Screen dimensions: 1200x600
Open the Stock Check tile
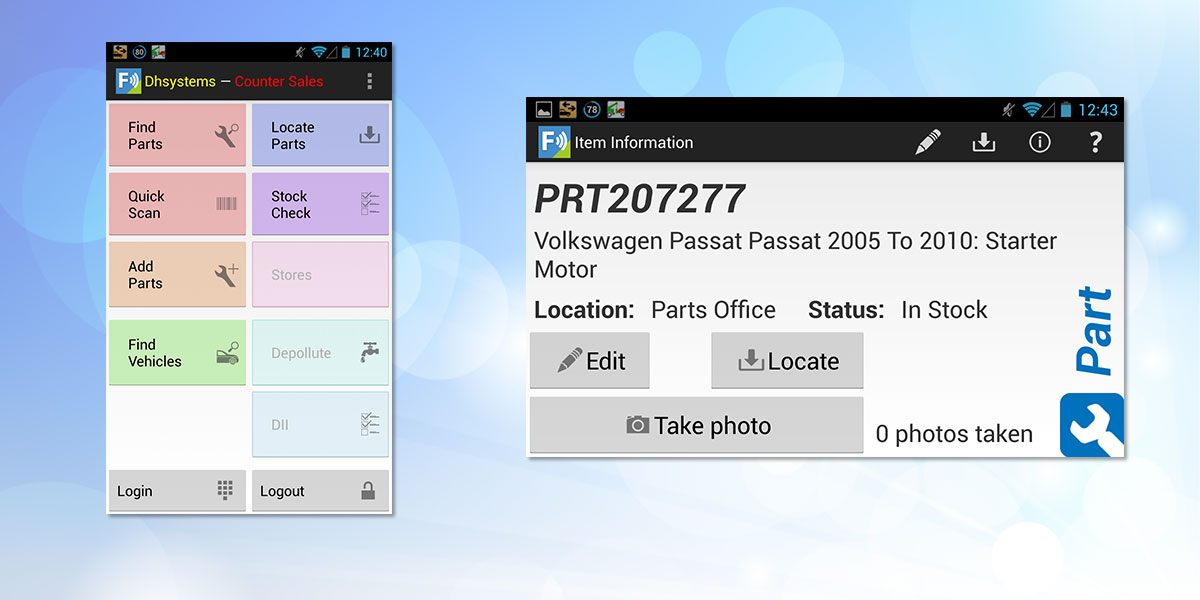click(x=320, y=204)
